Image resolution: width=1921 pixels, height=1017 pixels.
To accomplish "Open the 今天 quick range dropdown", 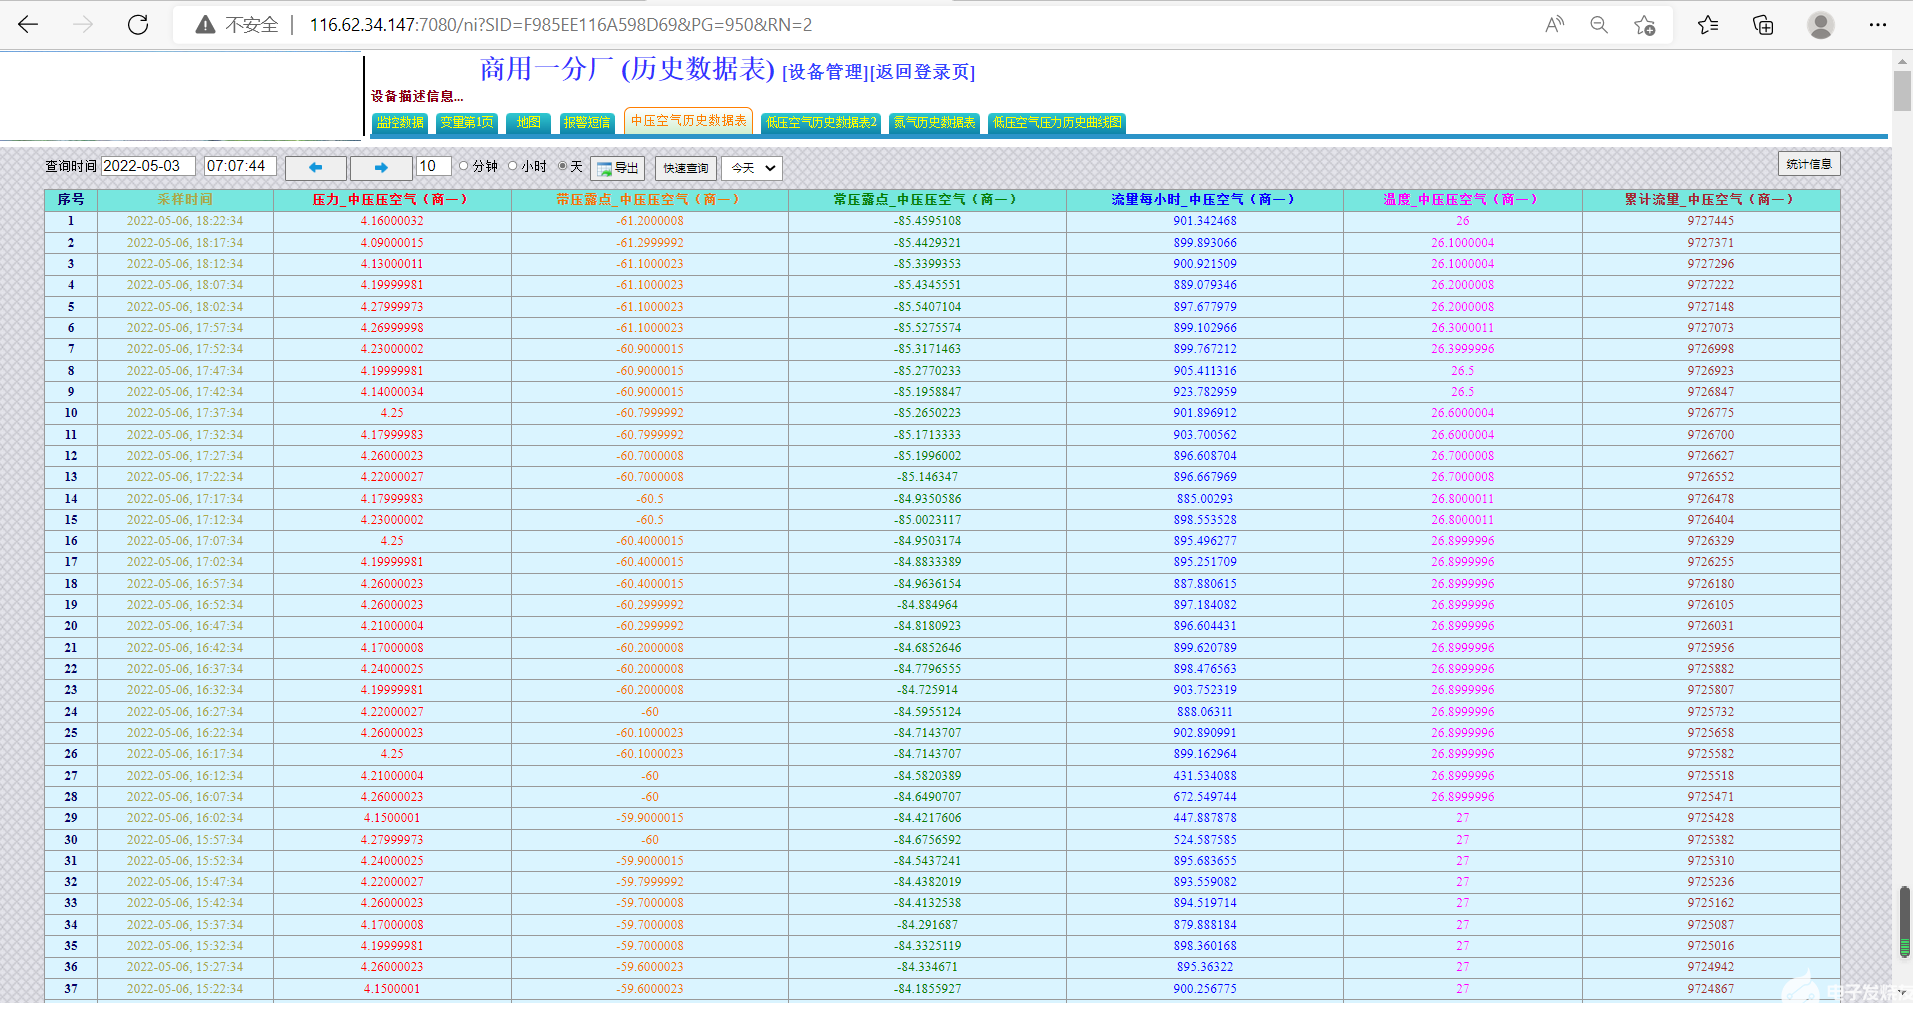I will (x=753, y=168).
